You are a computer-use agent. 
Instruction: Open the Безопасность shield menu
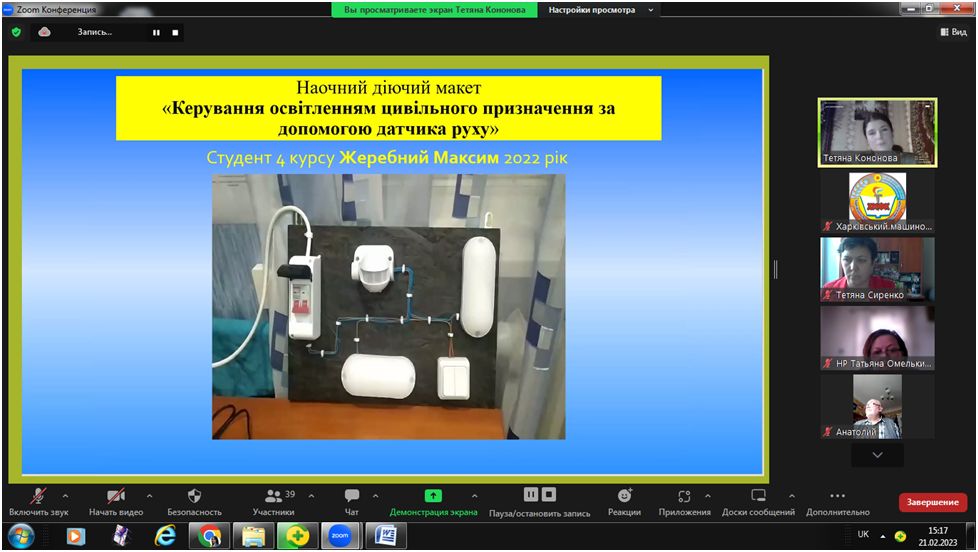click(x=194, y=502)
